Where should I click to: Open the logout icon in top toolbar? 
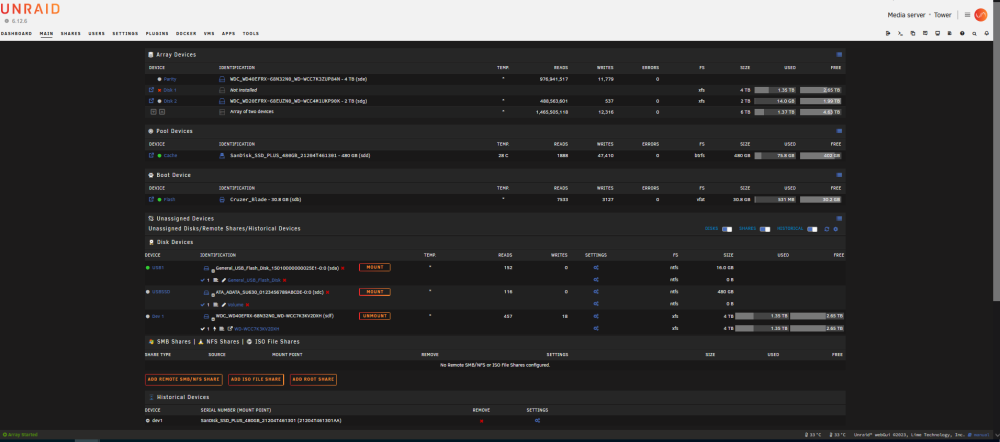(x=888, y=33)
